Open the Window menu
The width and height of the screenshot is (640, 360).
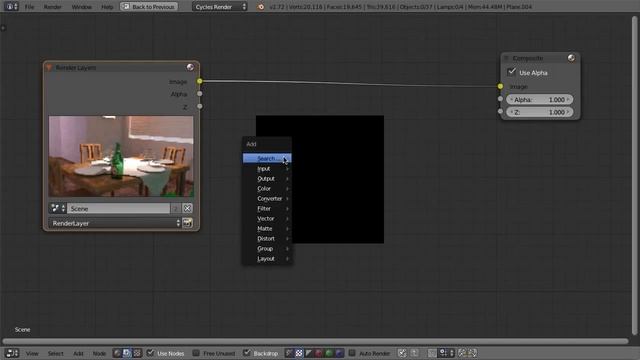tap(82, 7)
